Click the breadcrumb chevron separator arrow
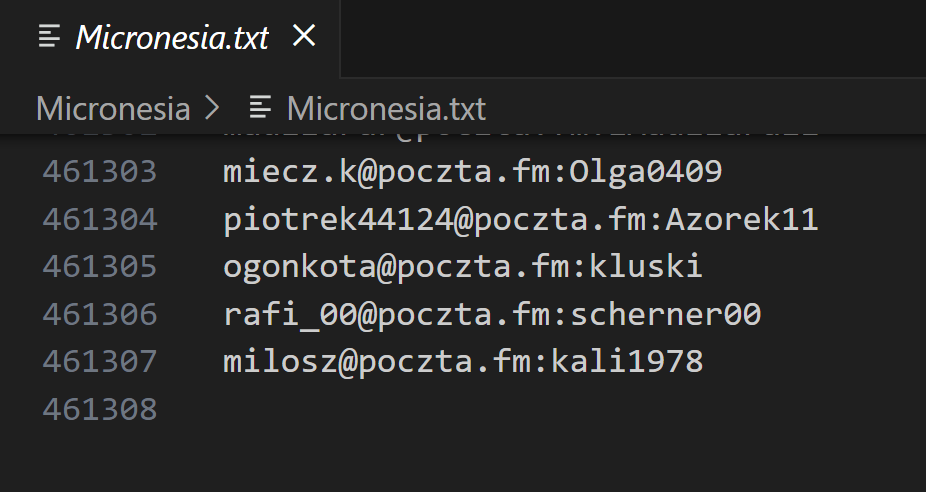The height and width of the screenshot is (492, 926). pos(213,107)
